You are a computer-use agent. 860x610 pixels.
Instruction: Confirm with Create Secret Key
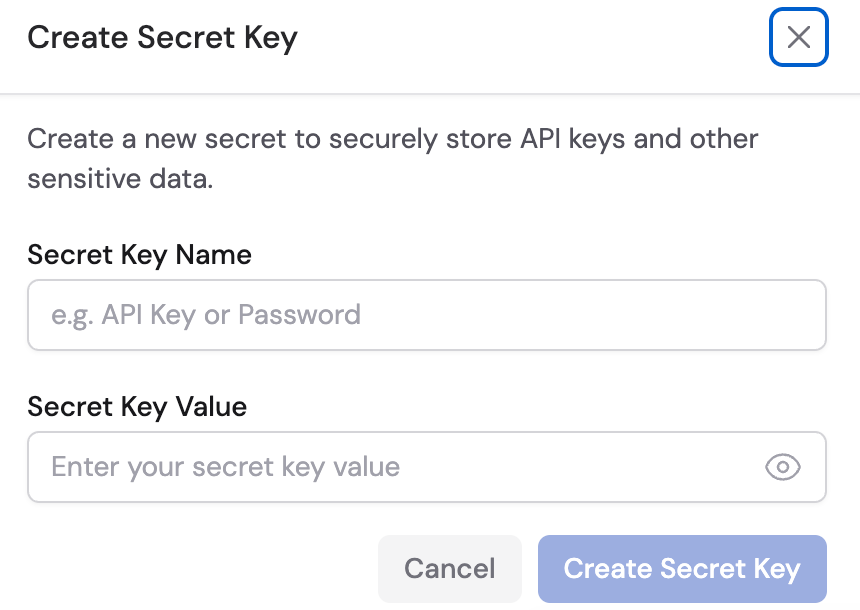coord(682,568)
